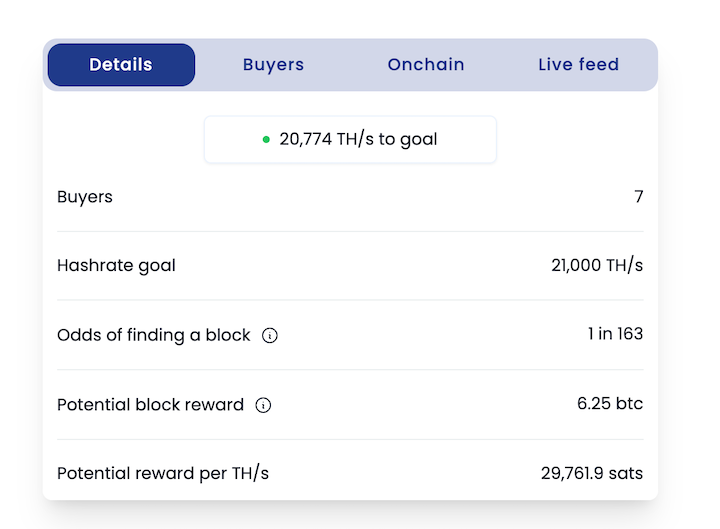Click the 'Odds of finding a block' label
Screen dimensions: 720x529
point(154,335)
